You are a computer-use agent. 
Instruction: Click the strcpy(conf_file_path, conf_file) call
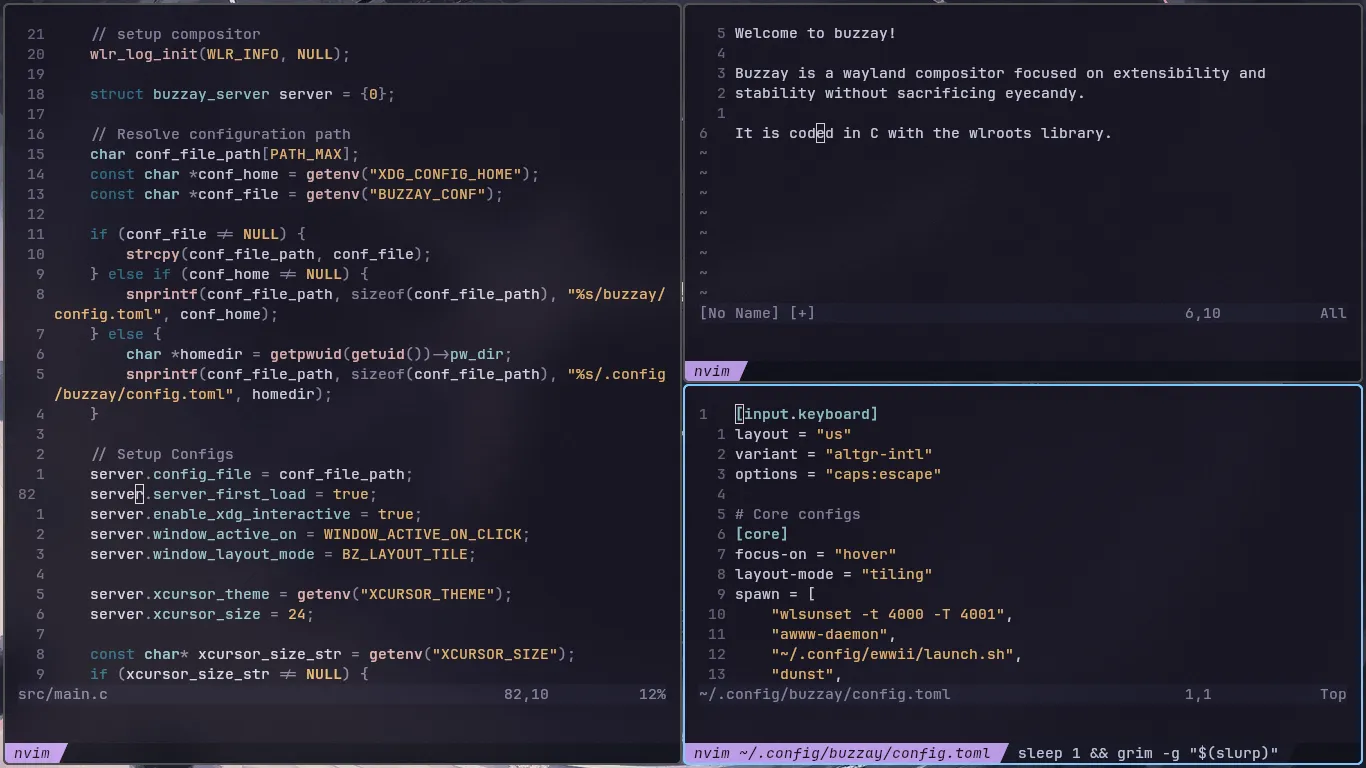278,254
